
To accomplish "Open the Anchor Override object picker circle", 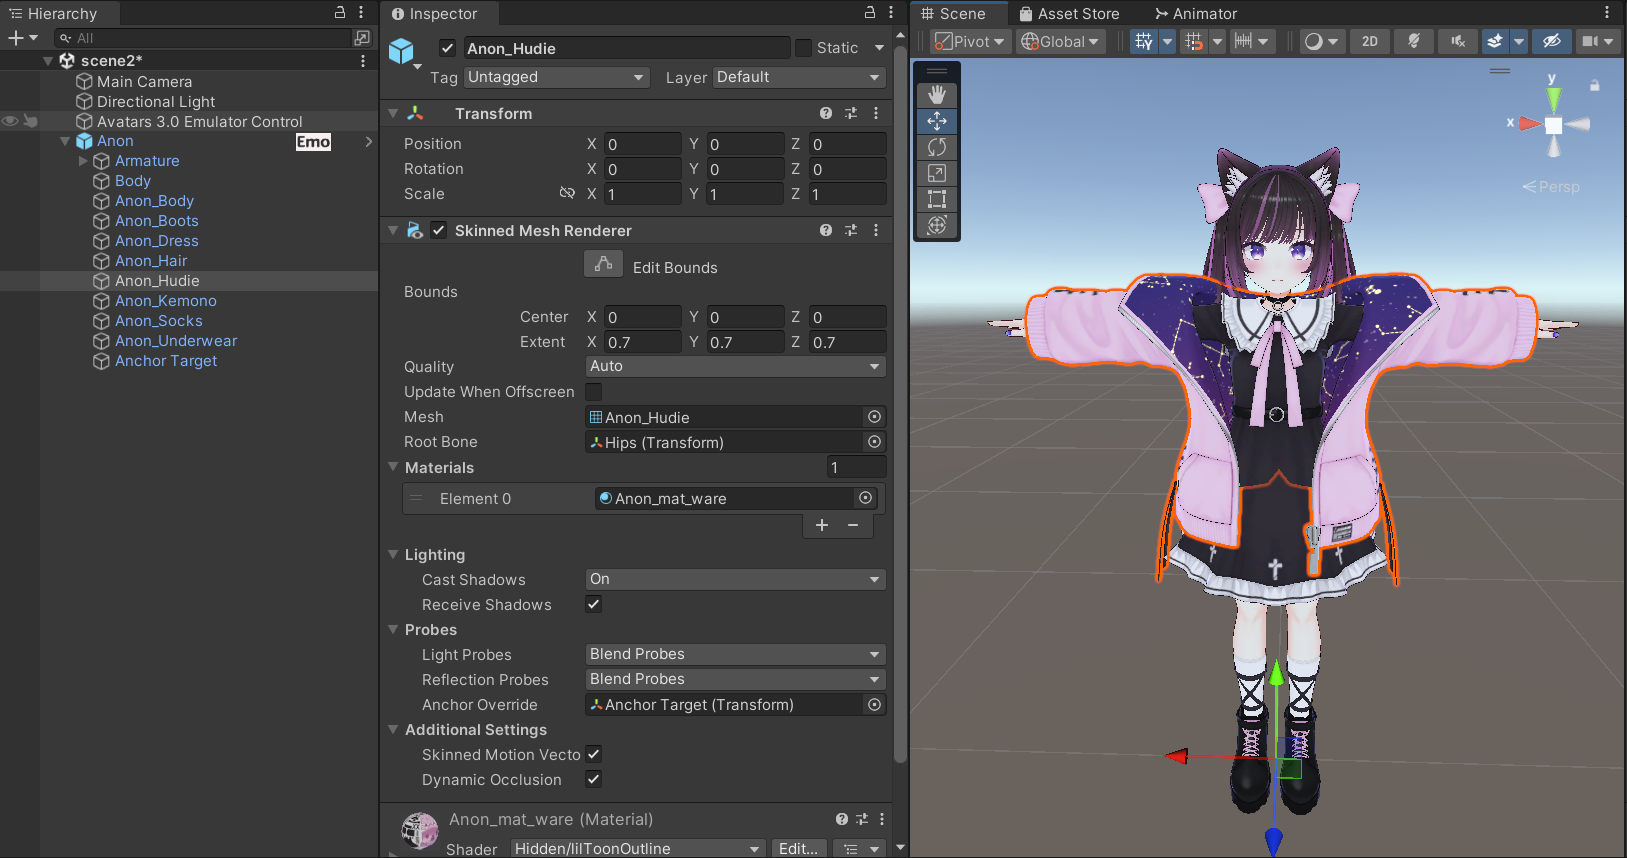I will coord(874,705).
